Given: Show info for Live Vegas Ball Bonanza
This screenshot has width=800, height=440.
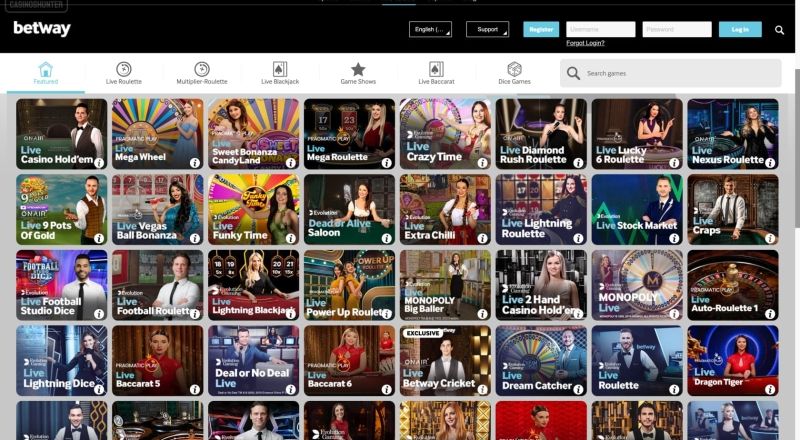Looking at the screenshot, I should point(195,238).
